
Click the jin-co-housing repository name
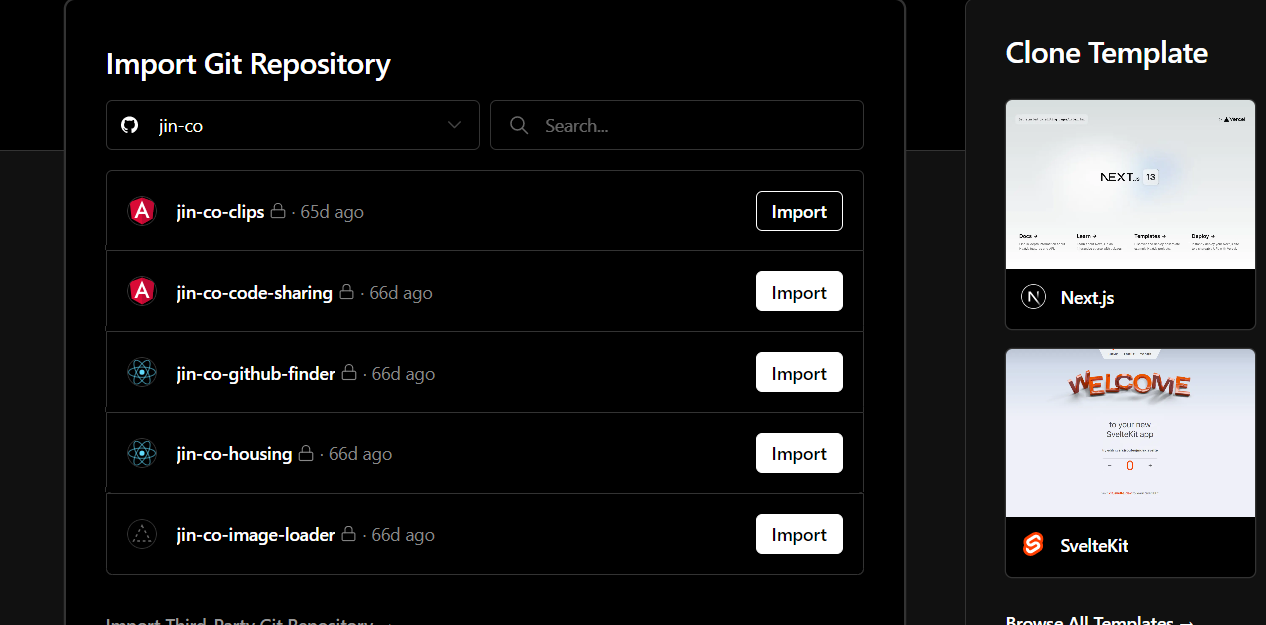coord(234,453)
